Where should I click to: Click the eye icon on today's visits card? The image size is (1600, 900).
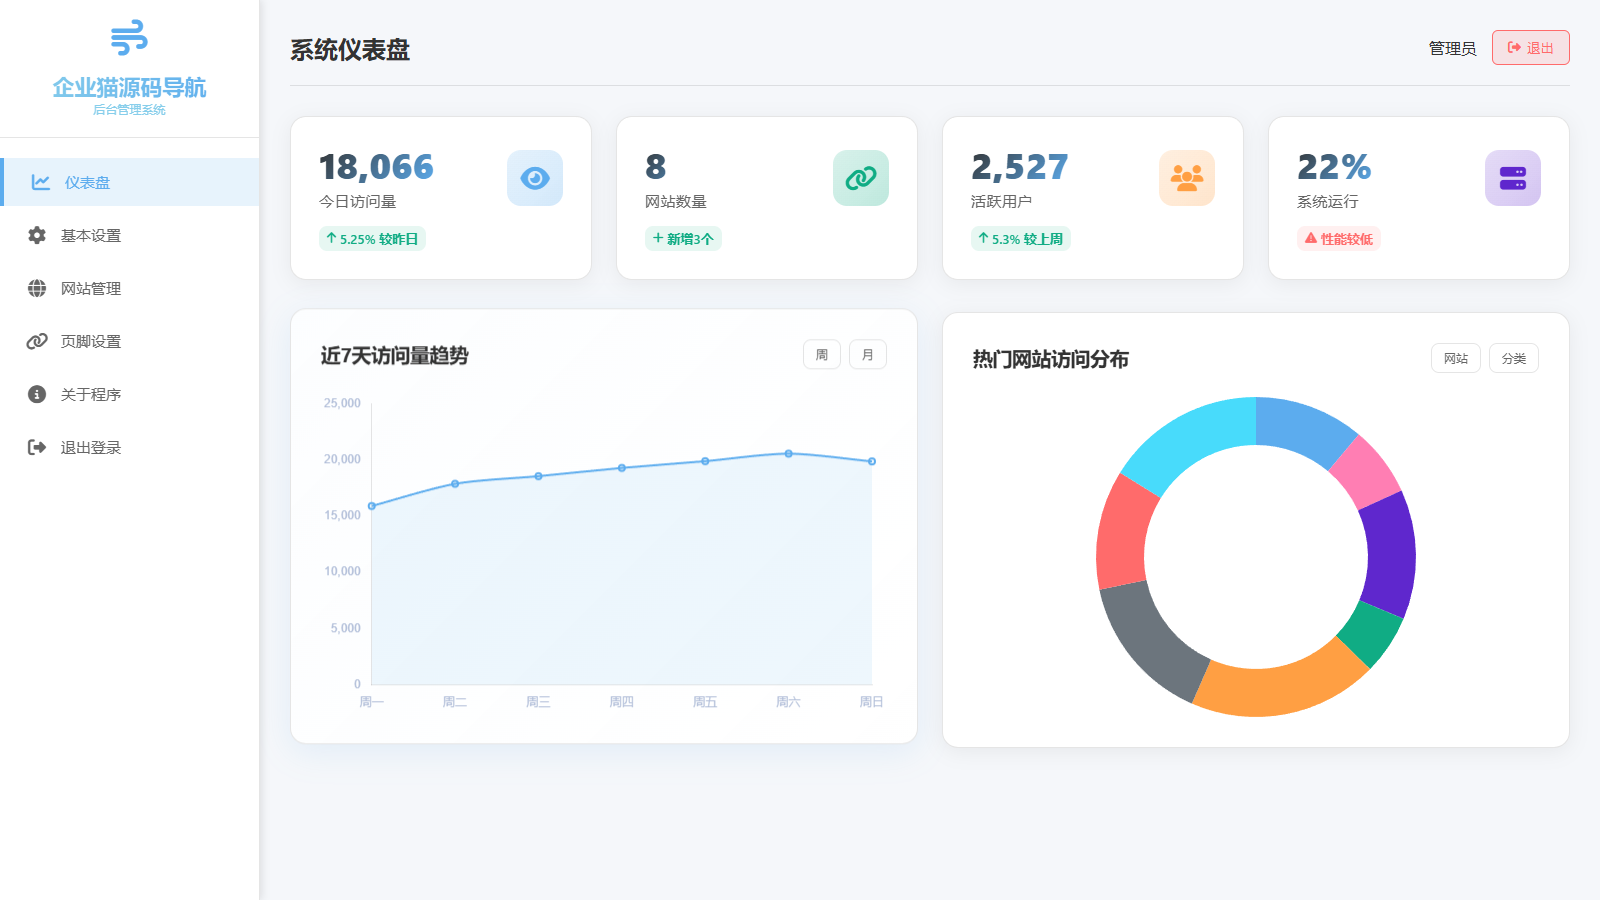pos(535,178)
